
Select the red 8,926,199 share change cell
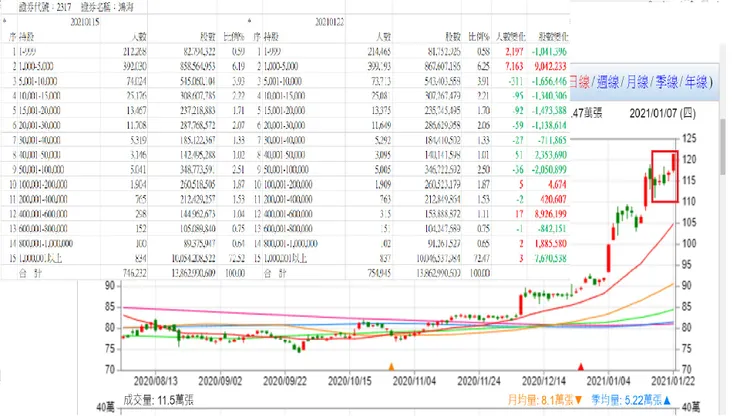pyautogui.click(x=550, y=214)
